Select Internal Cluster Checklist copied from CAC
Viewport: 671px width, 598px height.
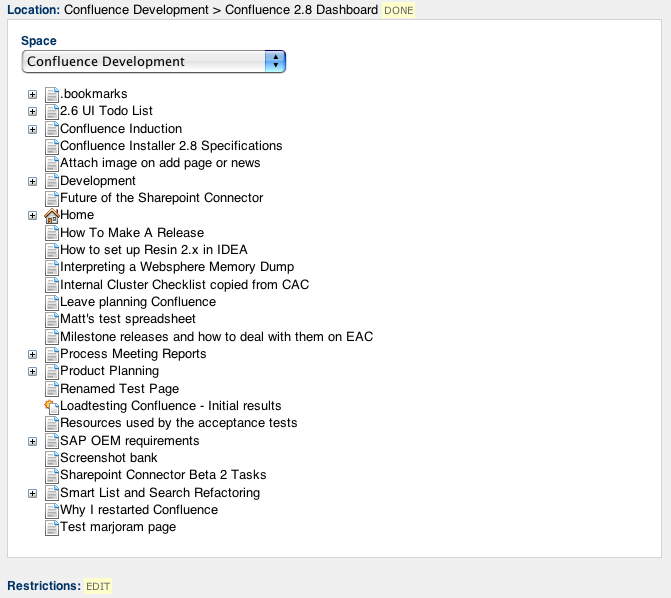coord(184,285)
